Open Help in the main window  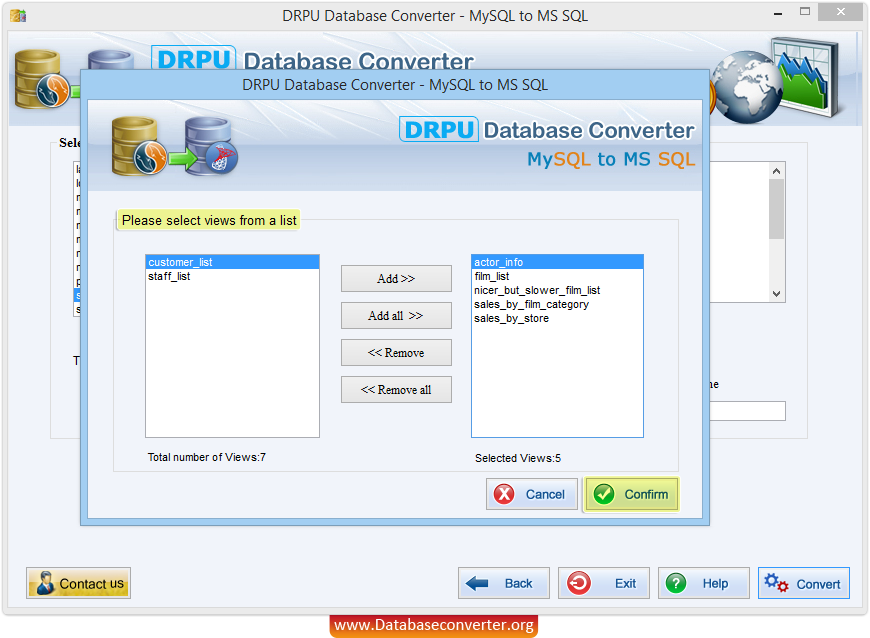(704, 583)
